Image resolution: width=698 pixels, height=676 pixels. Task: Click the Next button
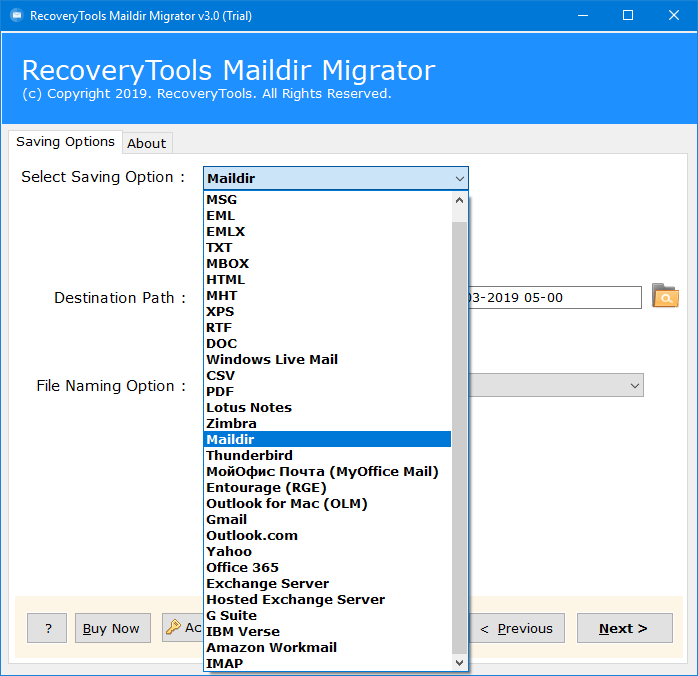pyautogui.click(x=625, y=628)
